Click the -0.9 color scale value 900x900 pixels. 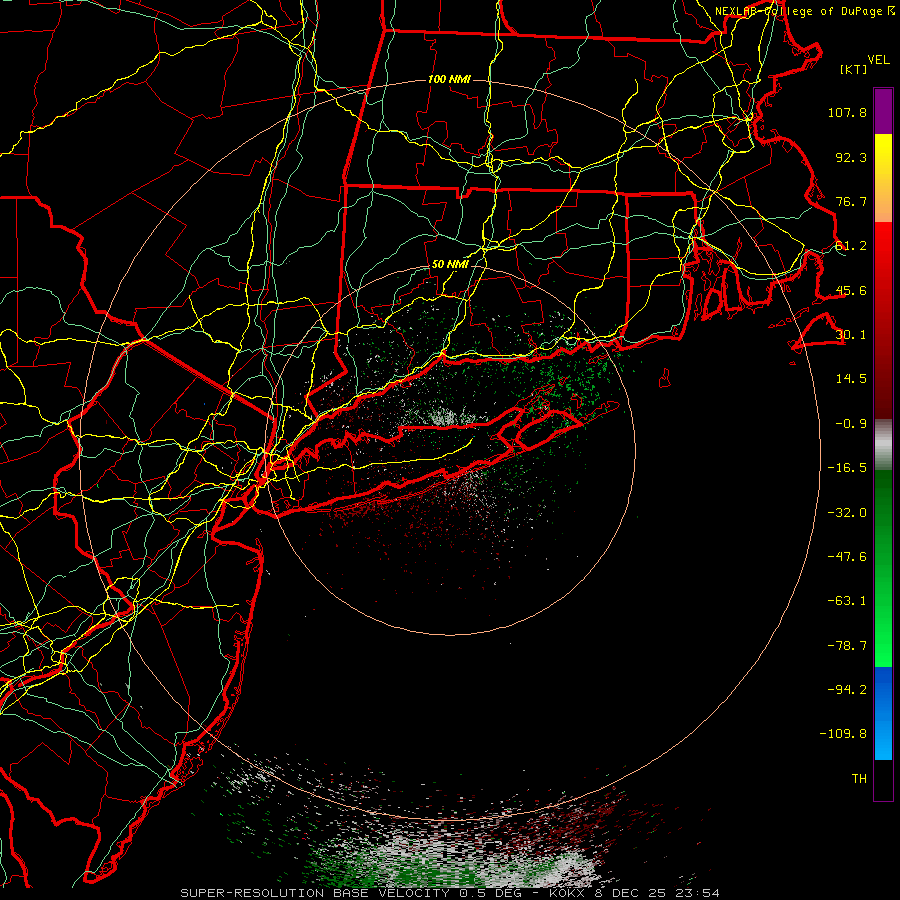point(851,424)
